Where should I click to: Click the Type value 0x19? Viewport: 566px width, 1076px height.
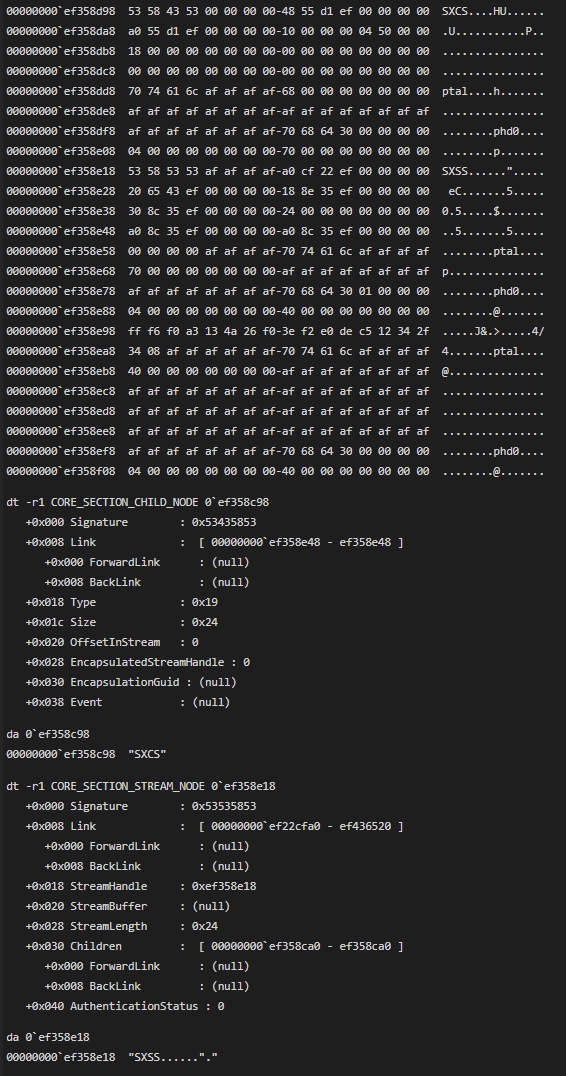pyautogui.click(x=204, y=602)
